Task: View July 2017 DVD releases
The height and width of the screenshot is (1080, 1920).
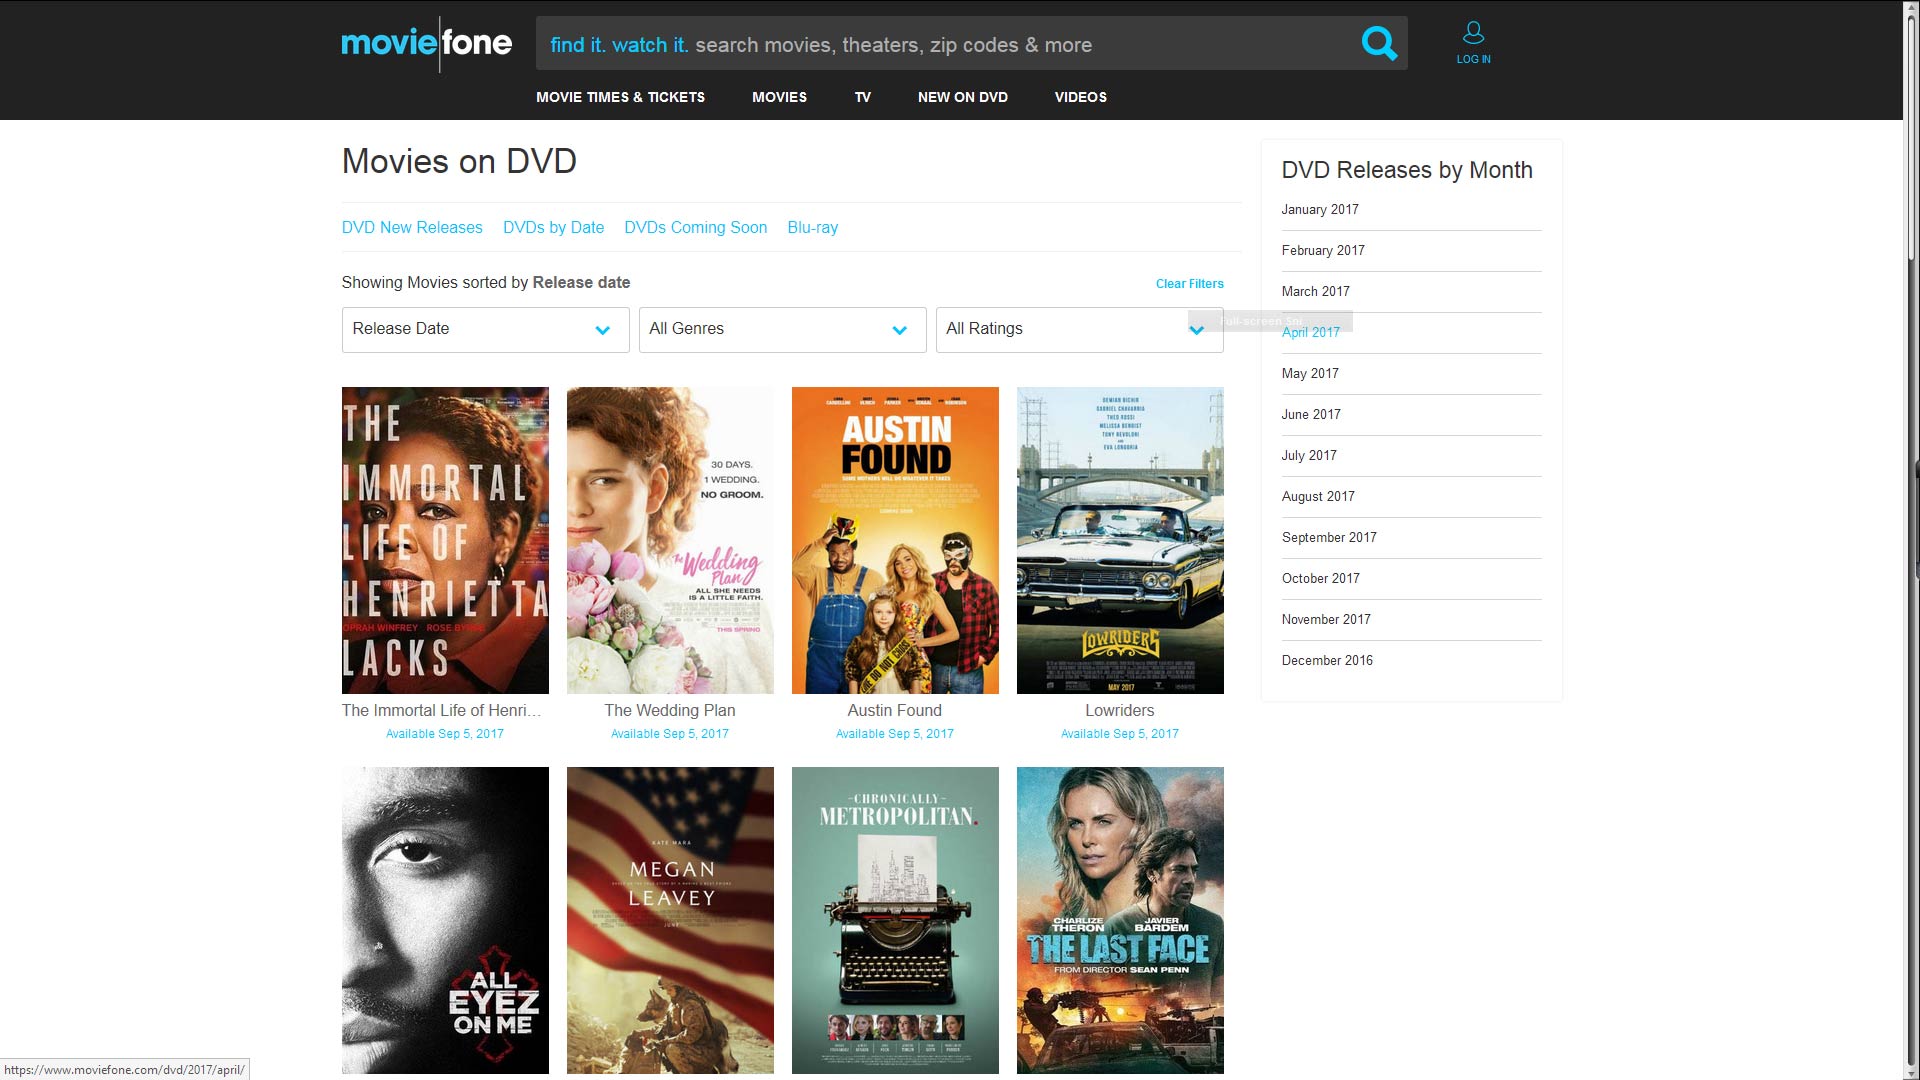Action: point(1309,455)
